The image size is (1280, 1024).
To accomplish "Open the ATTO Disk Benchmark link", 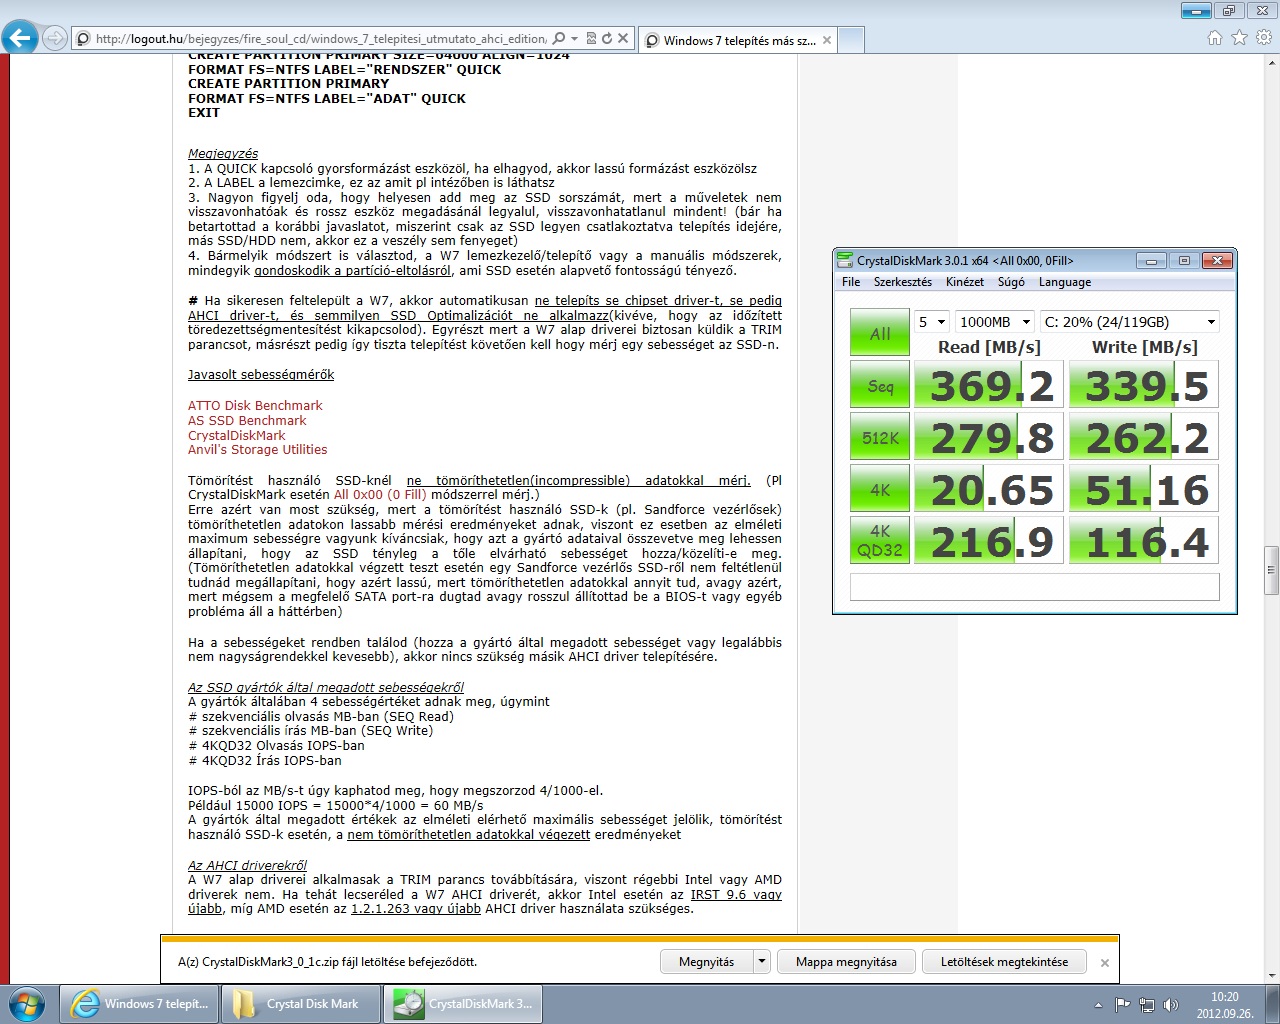I will pos(255,406).
